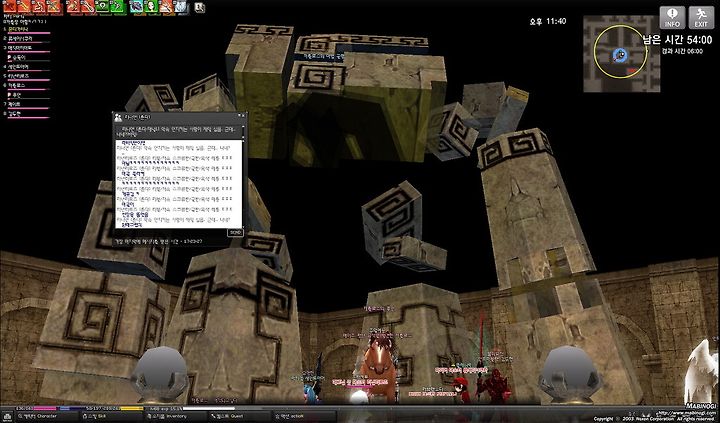
Task: Click the clock showing 11:40
Action: (x=547, y=21)
